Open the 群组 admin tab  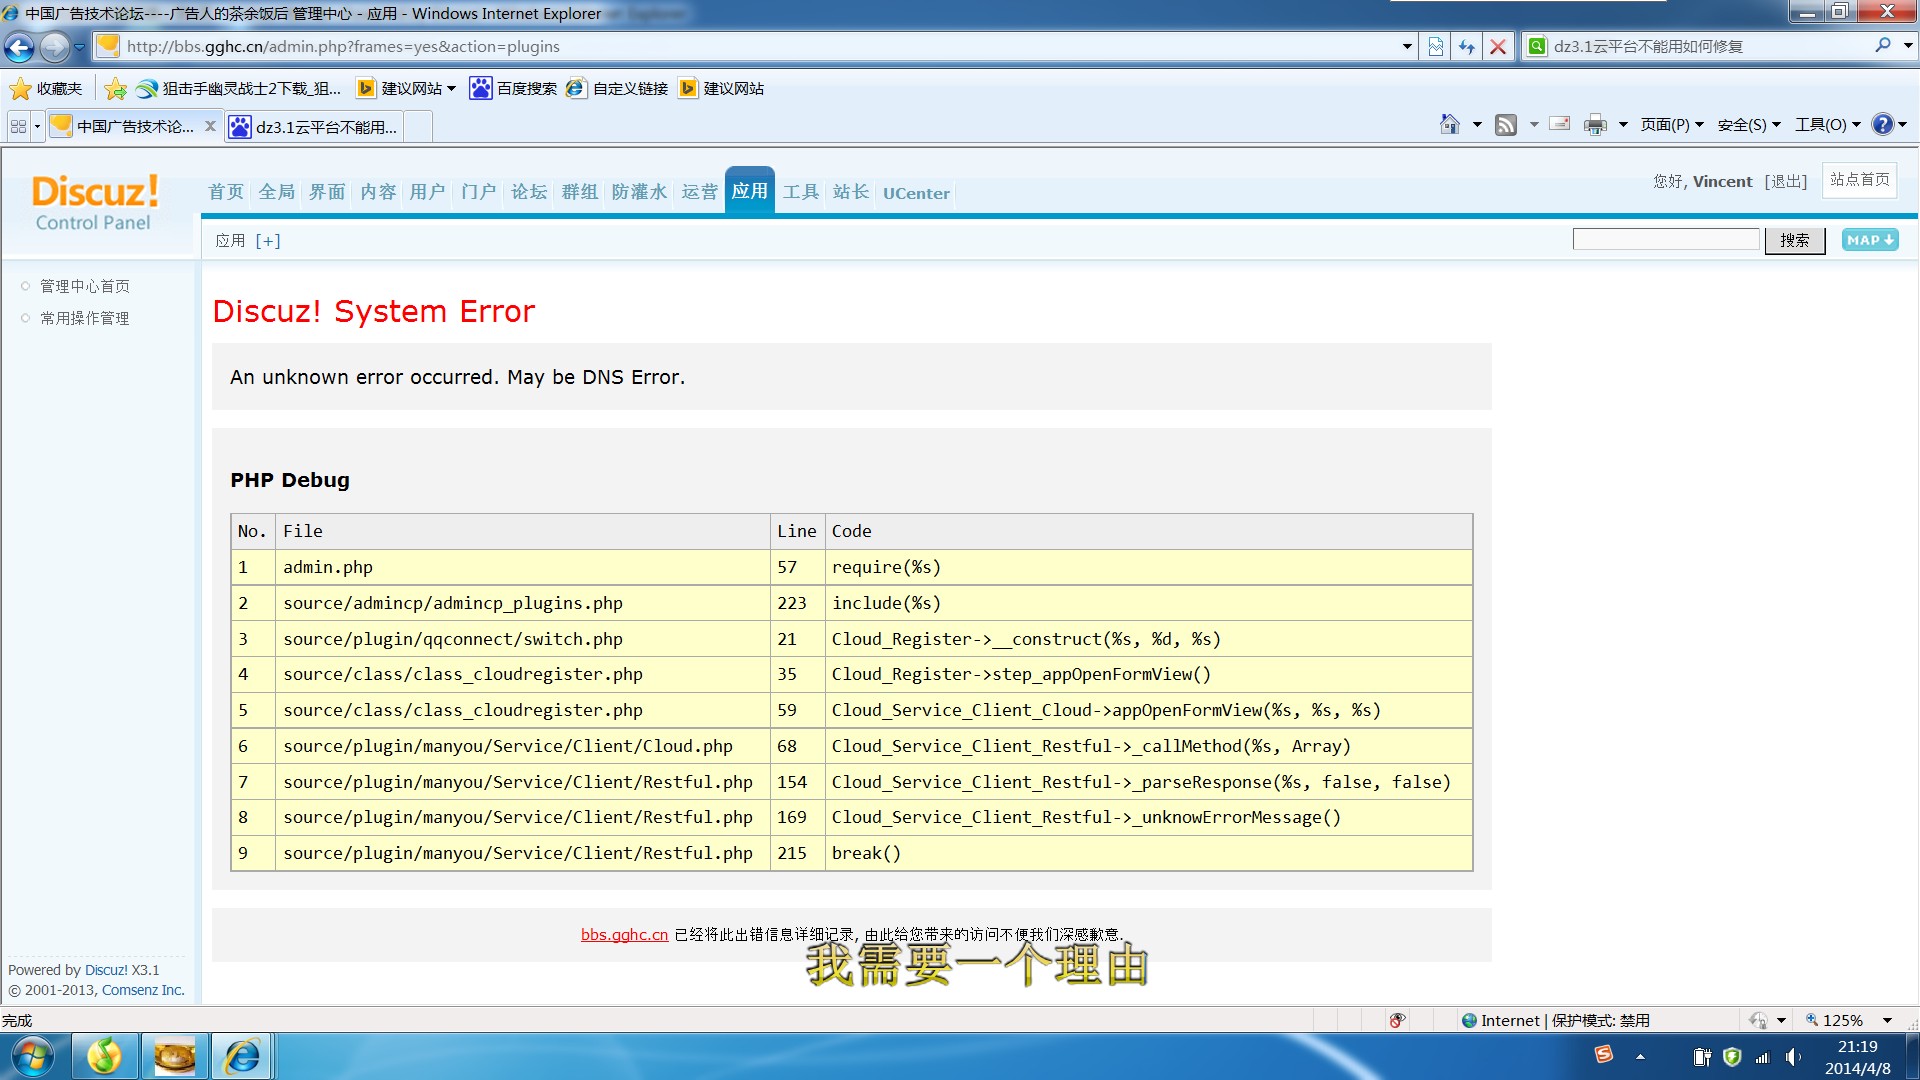580,192
